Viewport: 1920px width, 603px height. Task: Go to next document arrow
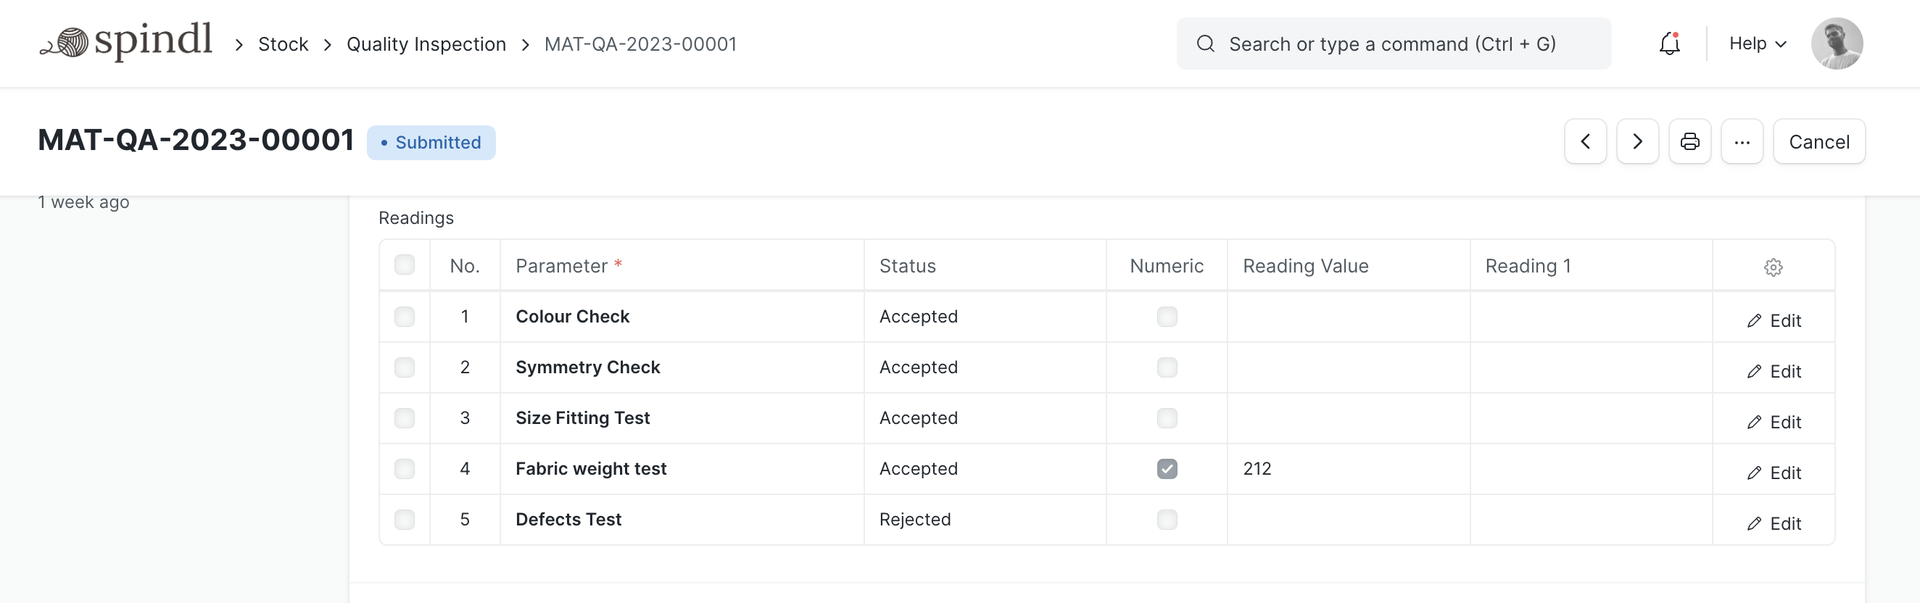pyautogui.click(x=1637, y=142)
